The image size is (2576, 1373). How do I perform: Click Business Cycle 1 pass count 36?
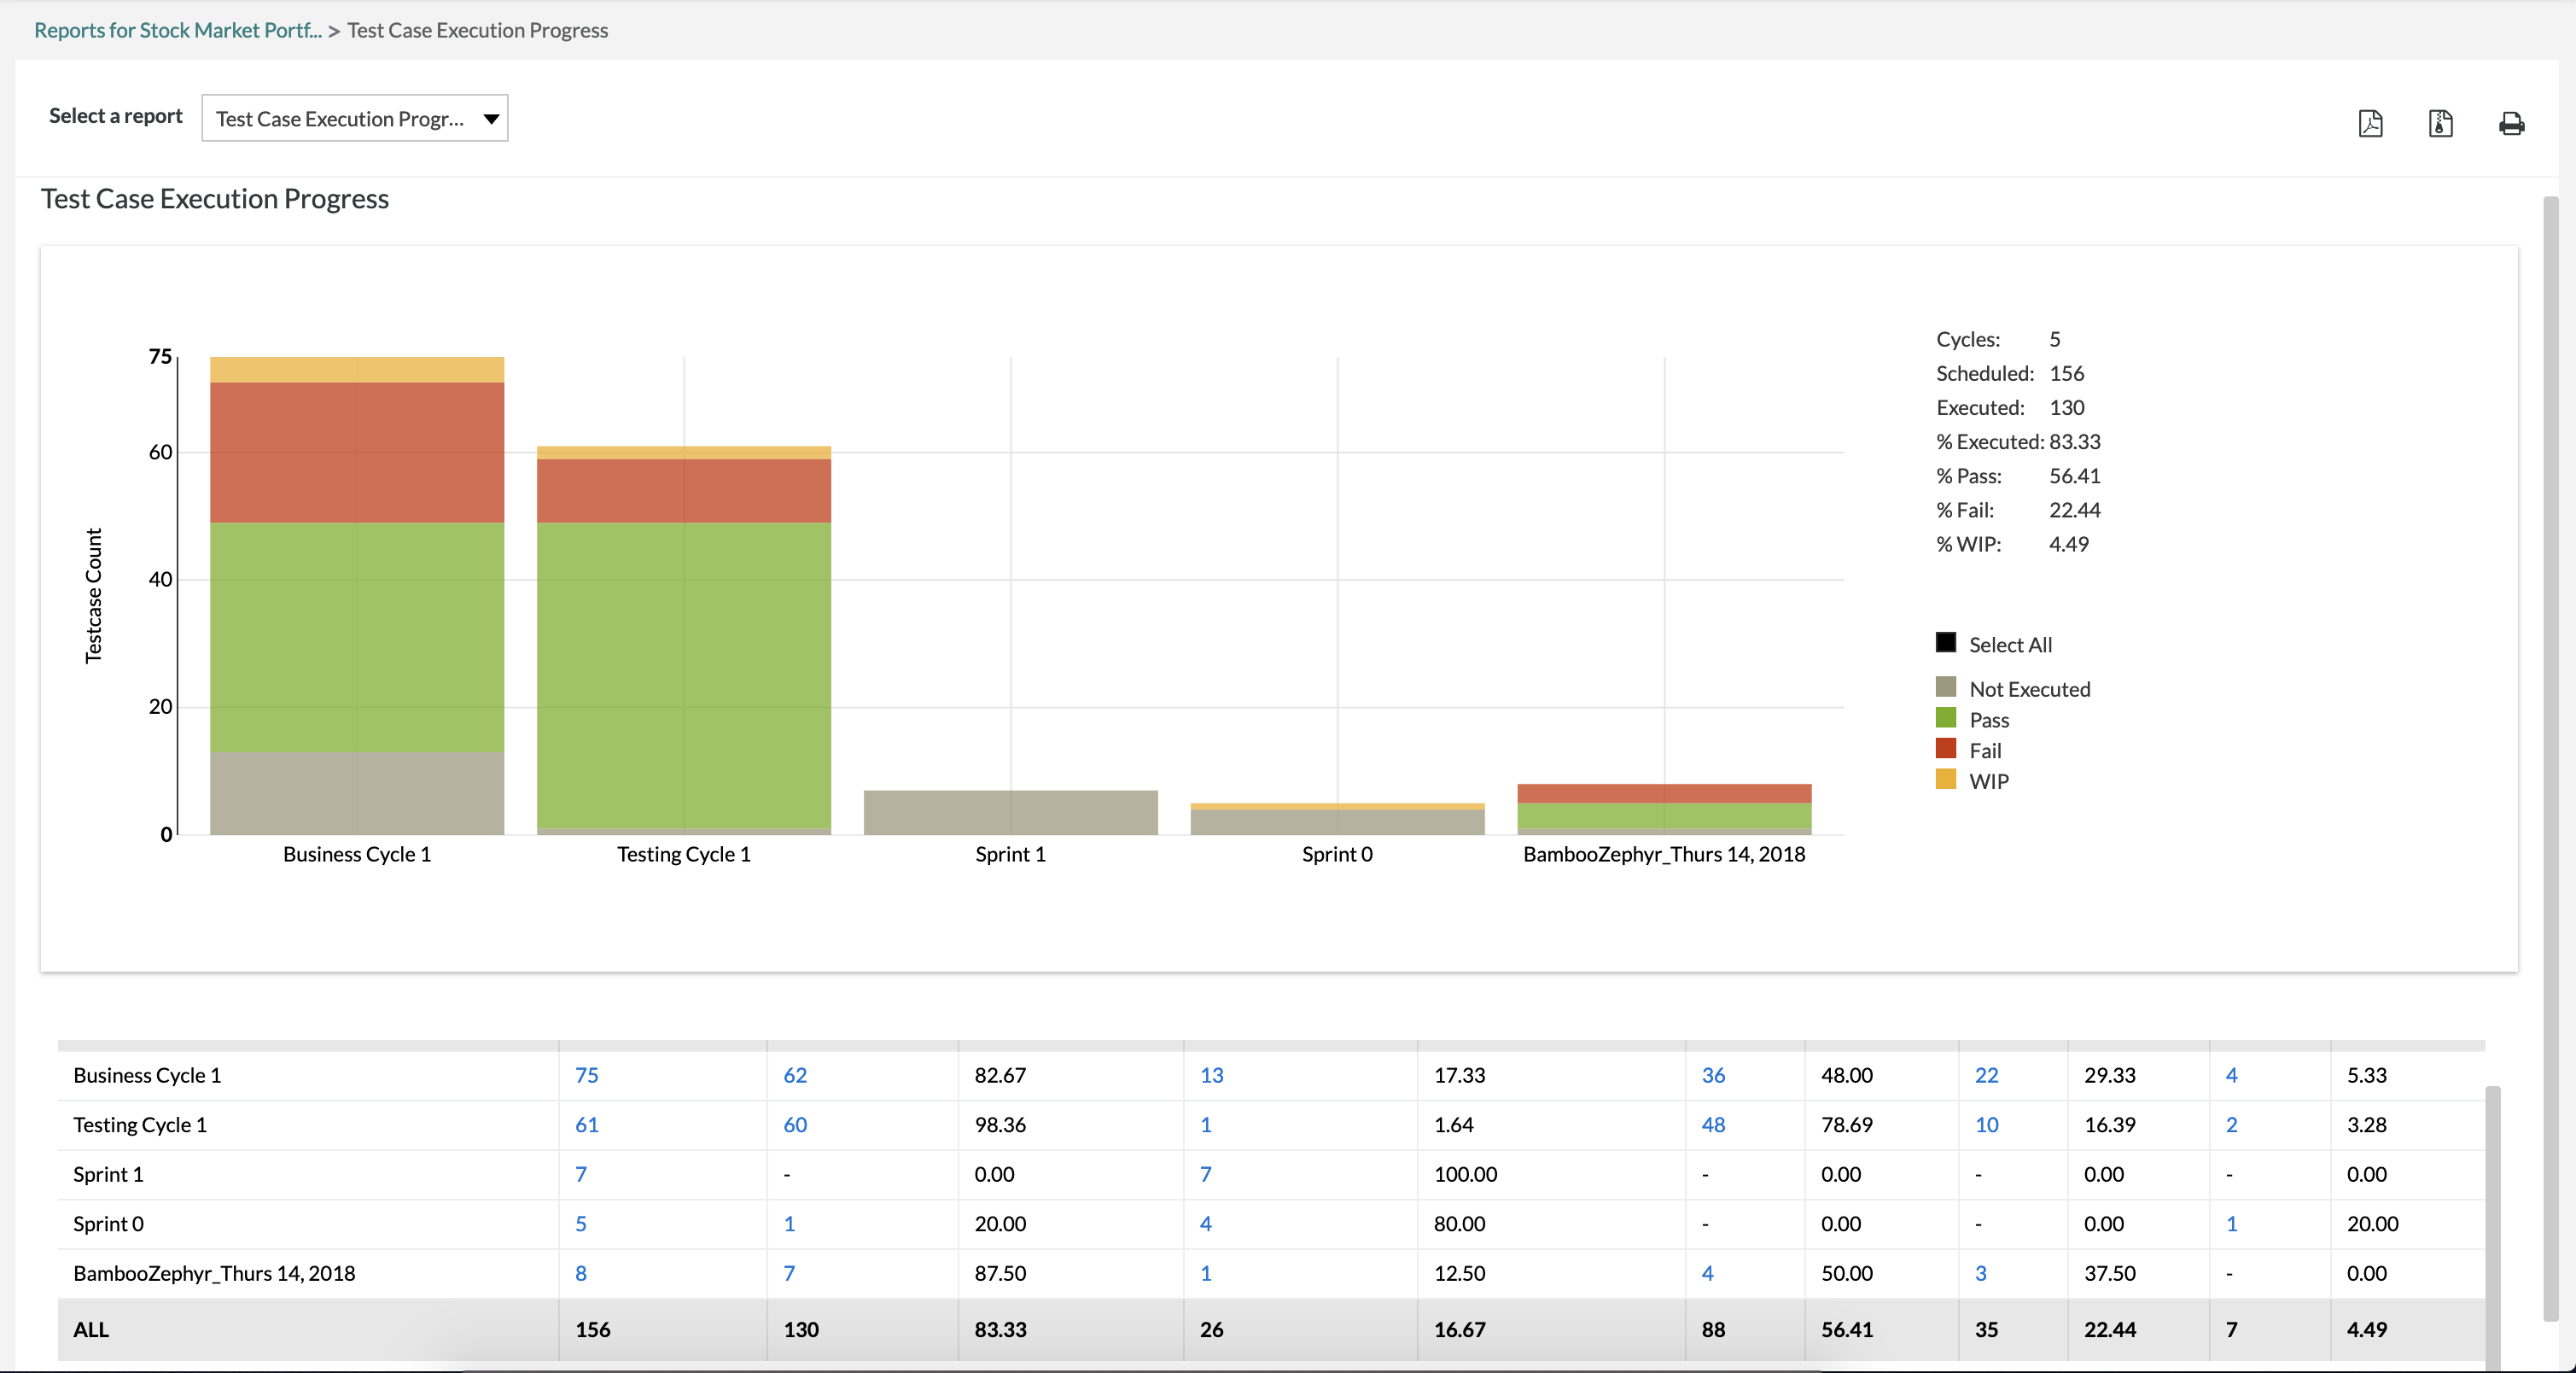click(x=1713, y=1075)
